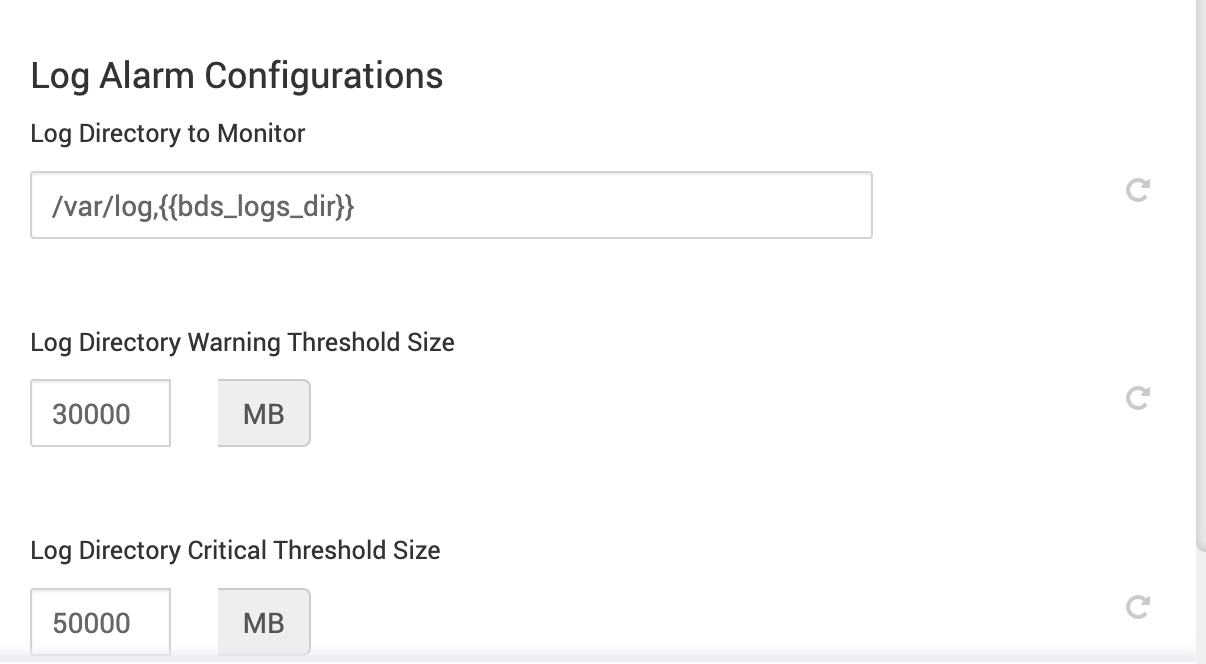The height and width of the screenshot is (664, 1206).
Task: Click the word Warning in the threshold label
Action: click(234, 342)
